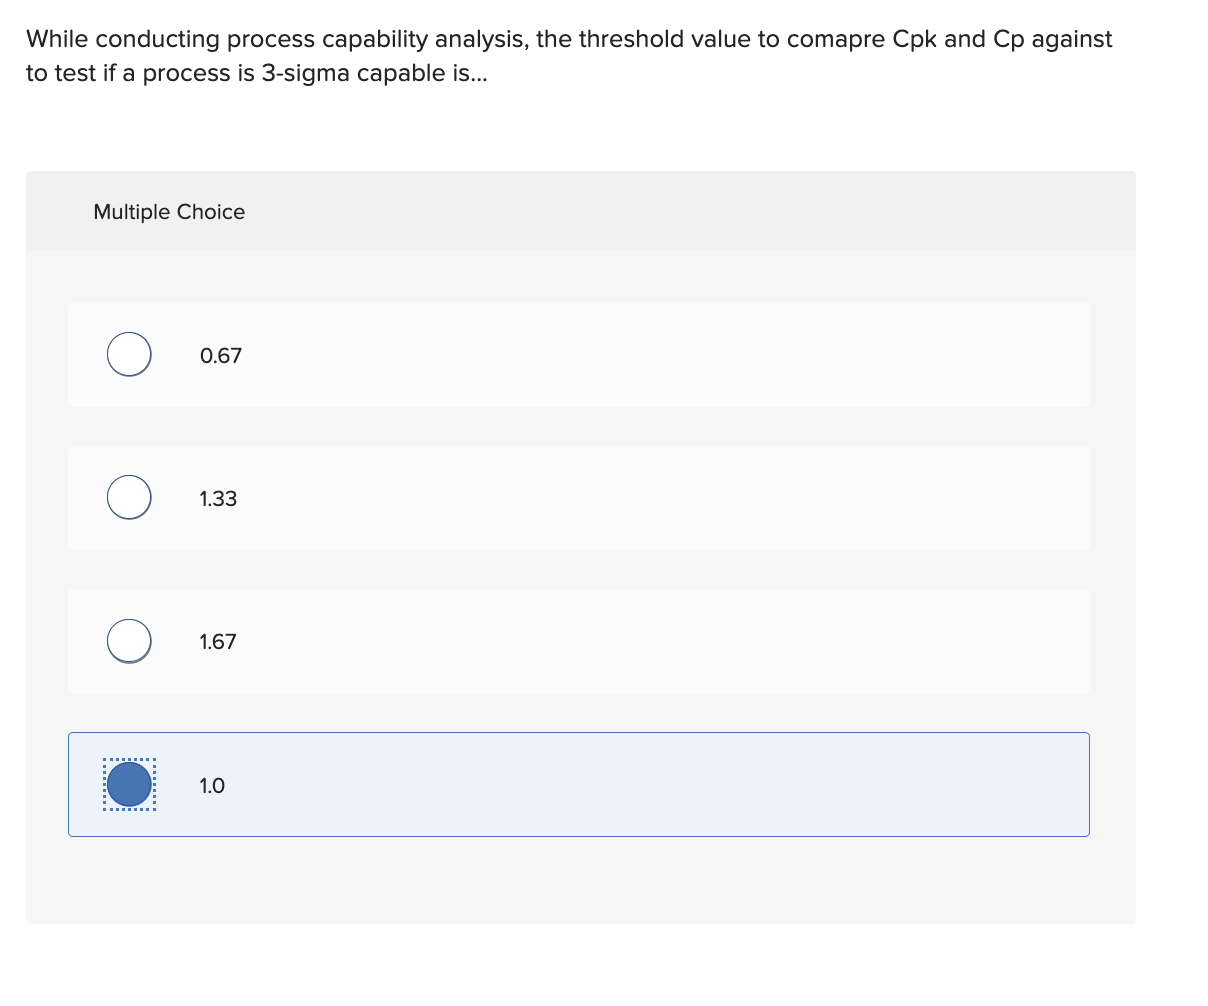
Task: Click inside the gray question panel area
Action: click(580, 880)
